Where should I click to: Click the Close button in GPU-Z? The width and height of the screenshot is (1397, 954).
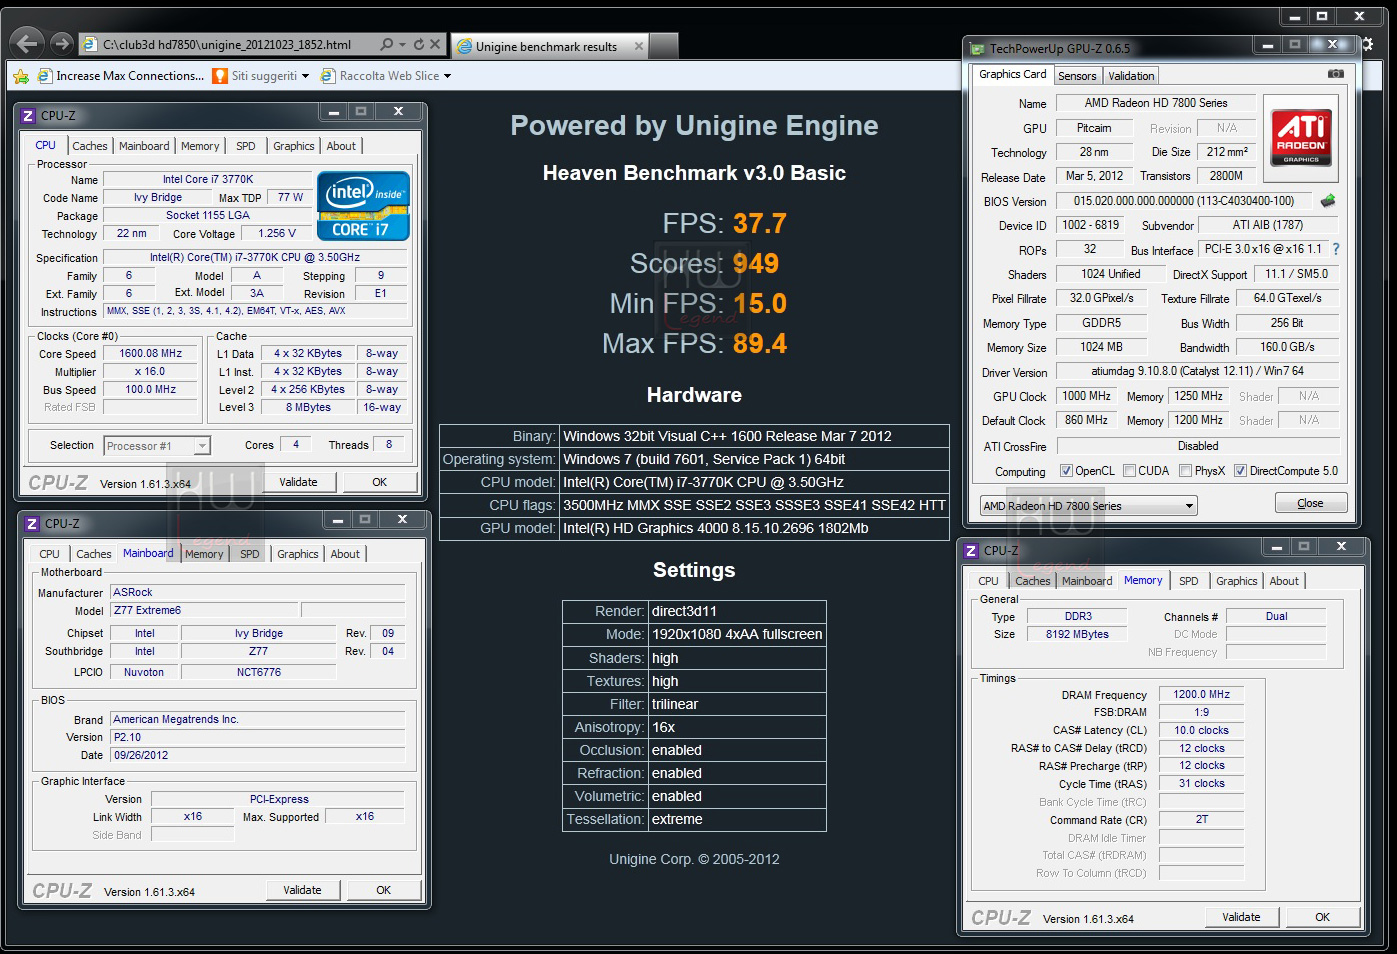[x=1311, y=503]
